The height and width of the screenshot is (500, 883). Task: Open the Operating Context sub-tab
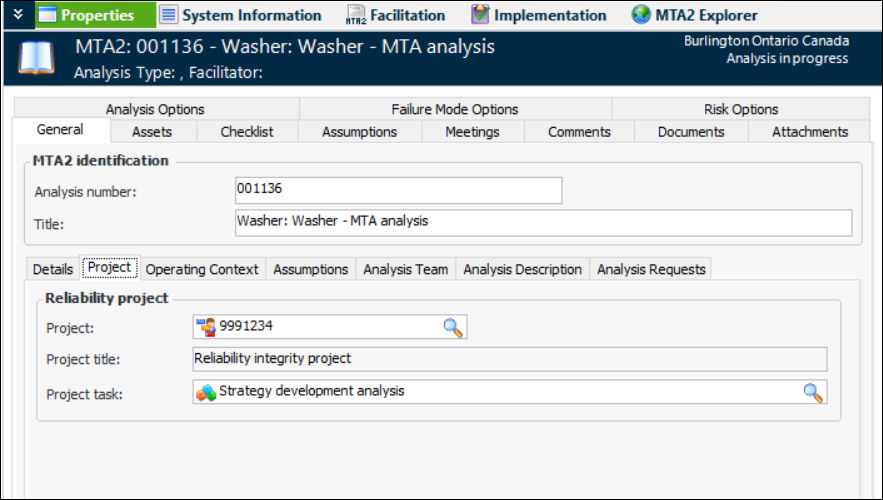point(202,269)
